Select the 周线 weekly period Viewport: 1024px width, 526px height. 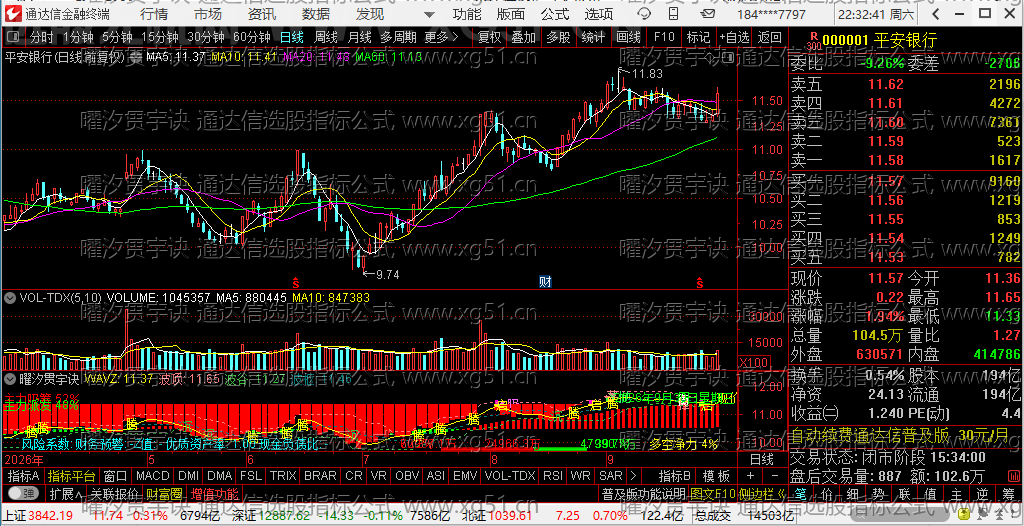click(x=325, y=37)
